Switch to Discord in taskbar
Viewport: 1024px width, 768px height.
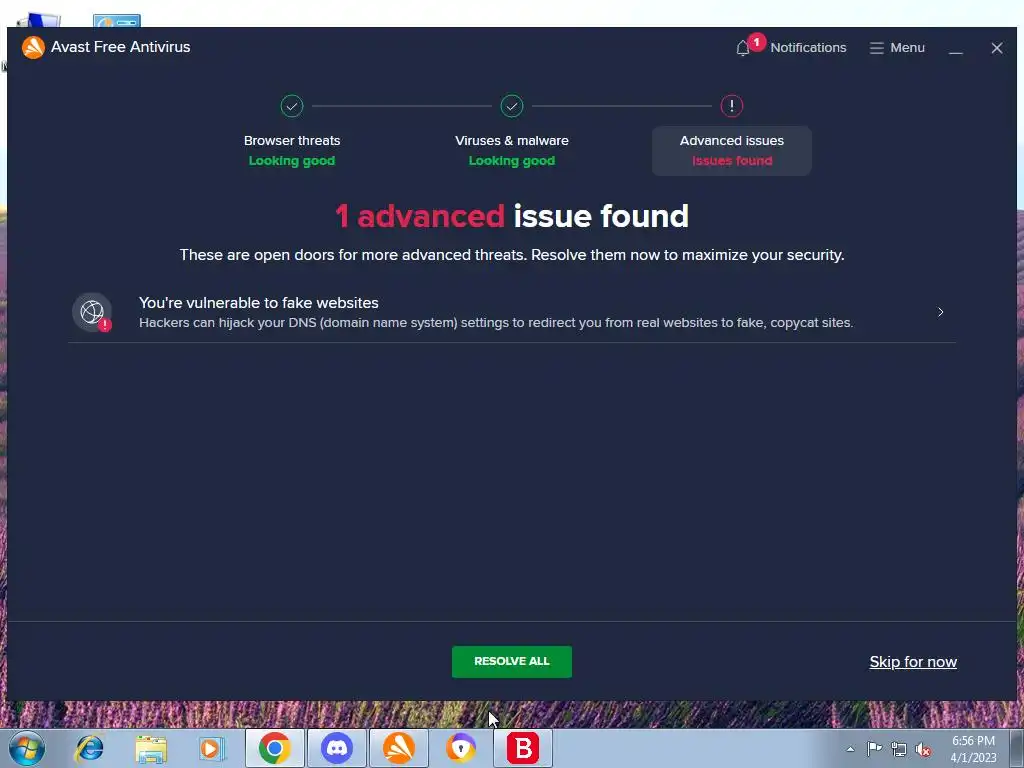point(337,748)
